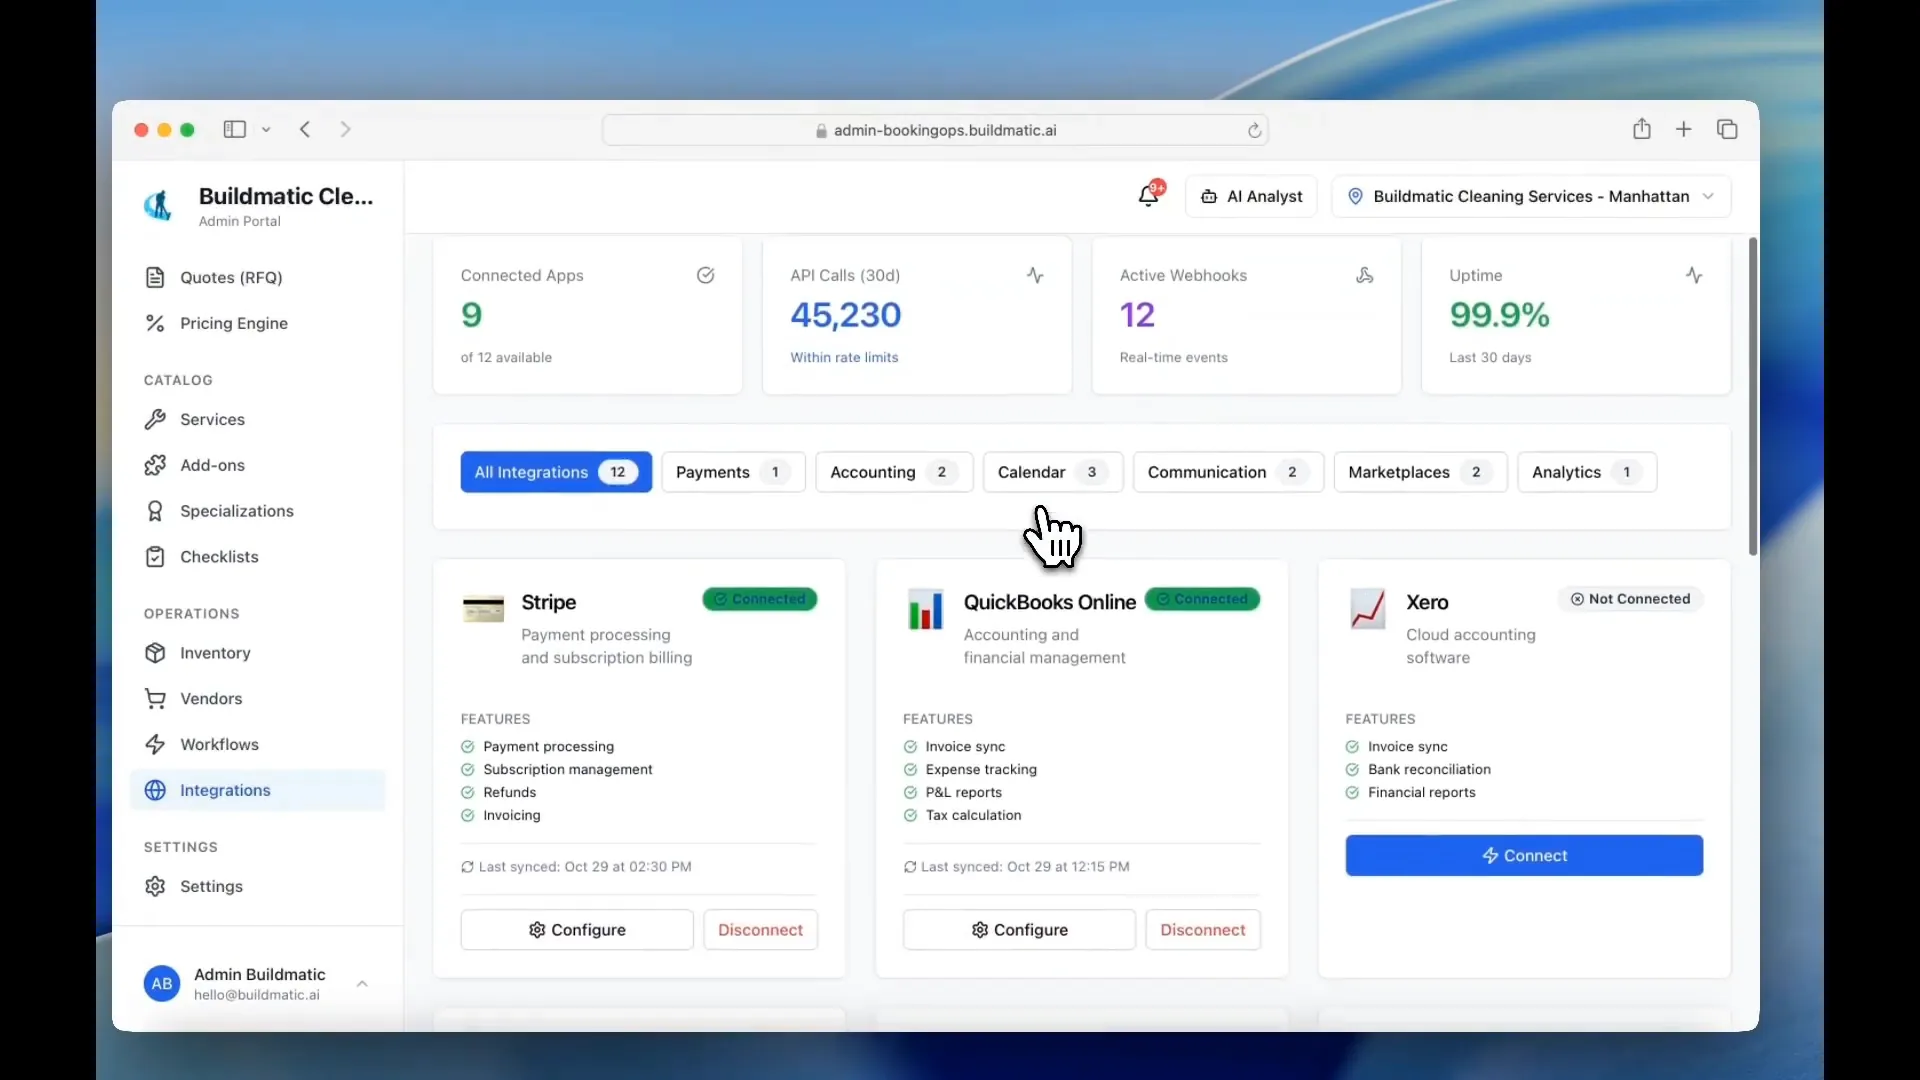This screenshot has height=1080, width=1920.
Task: Open a new tab with the plus icon
Action: point(1684,129)
